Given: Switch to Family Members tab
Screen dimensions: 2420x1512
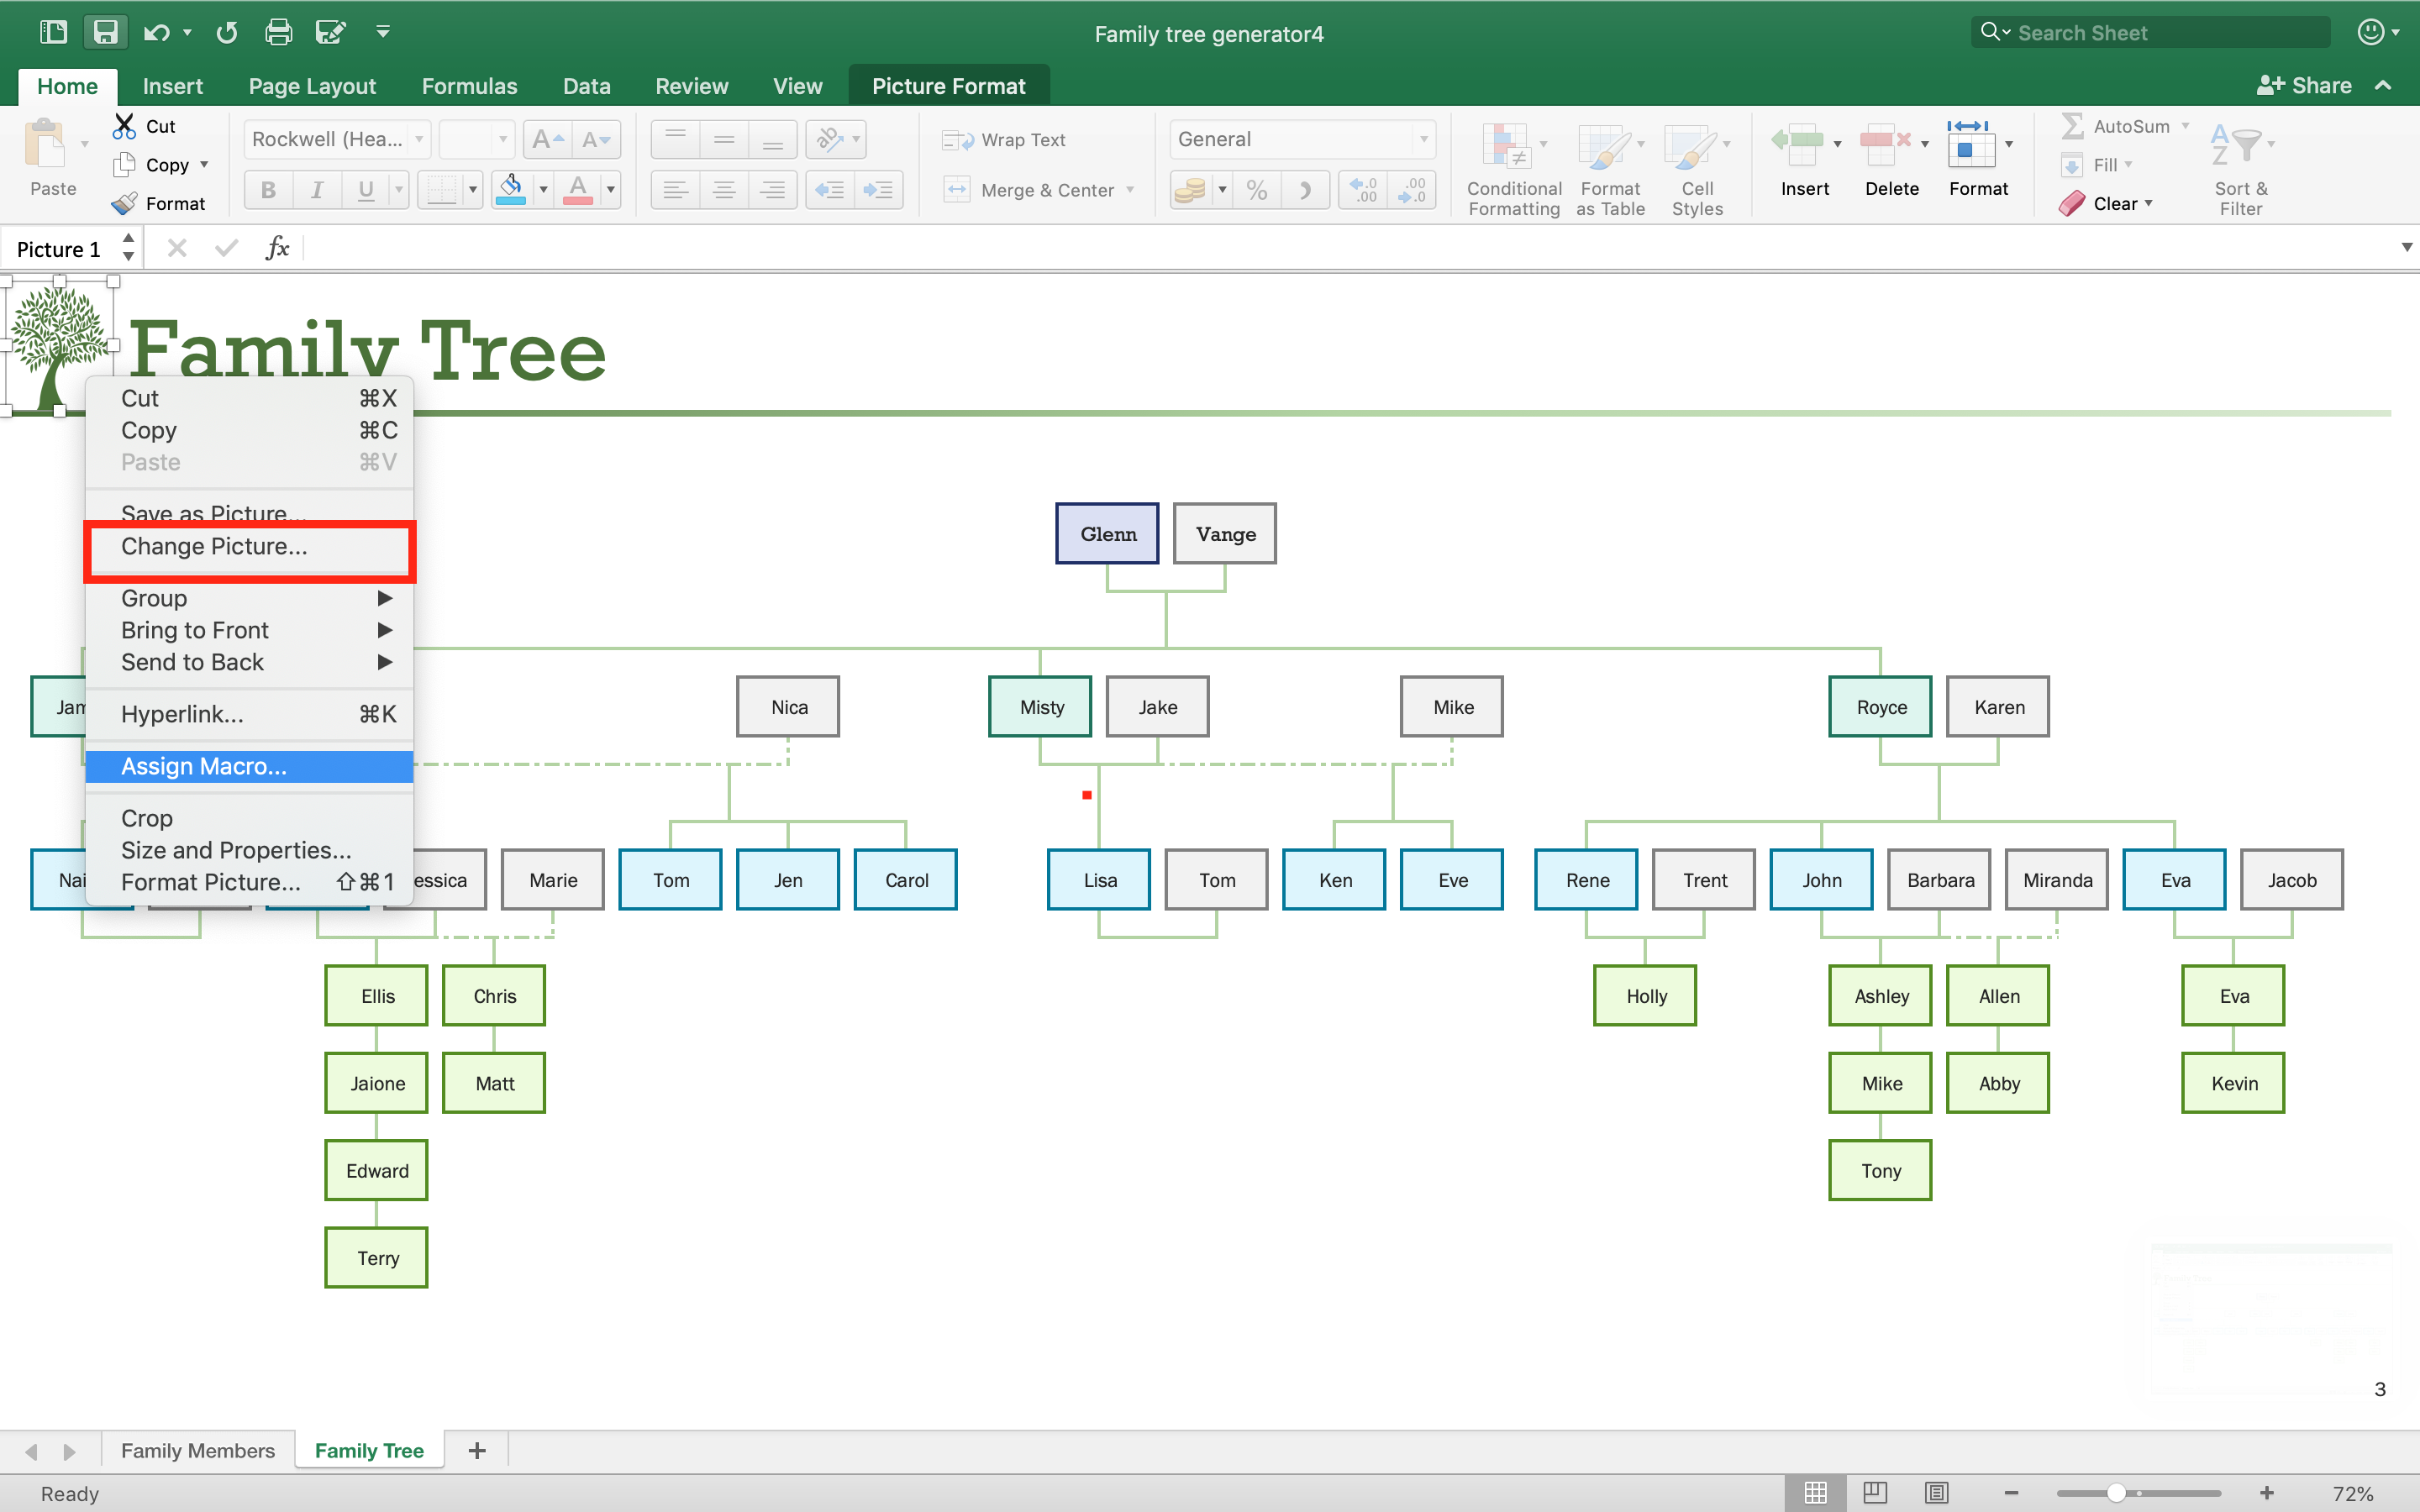Looking at the screenshot, I should click(197, 1451).
